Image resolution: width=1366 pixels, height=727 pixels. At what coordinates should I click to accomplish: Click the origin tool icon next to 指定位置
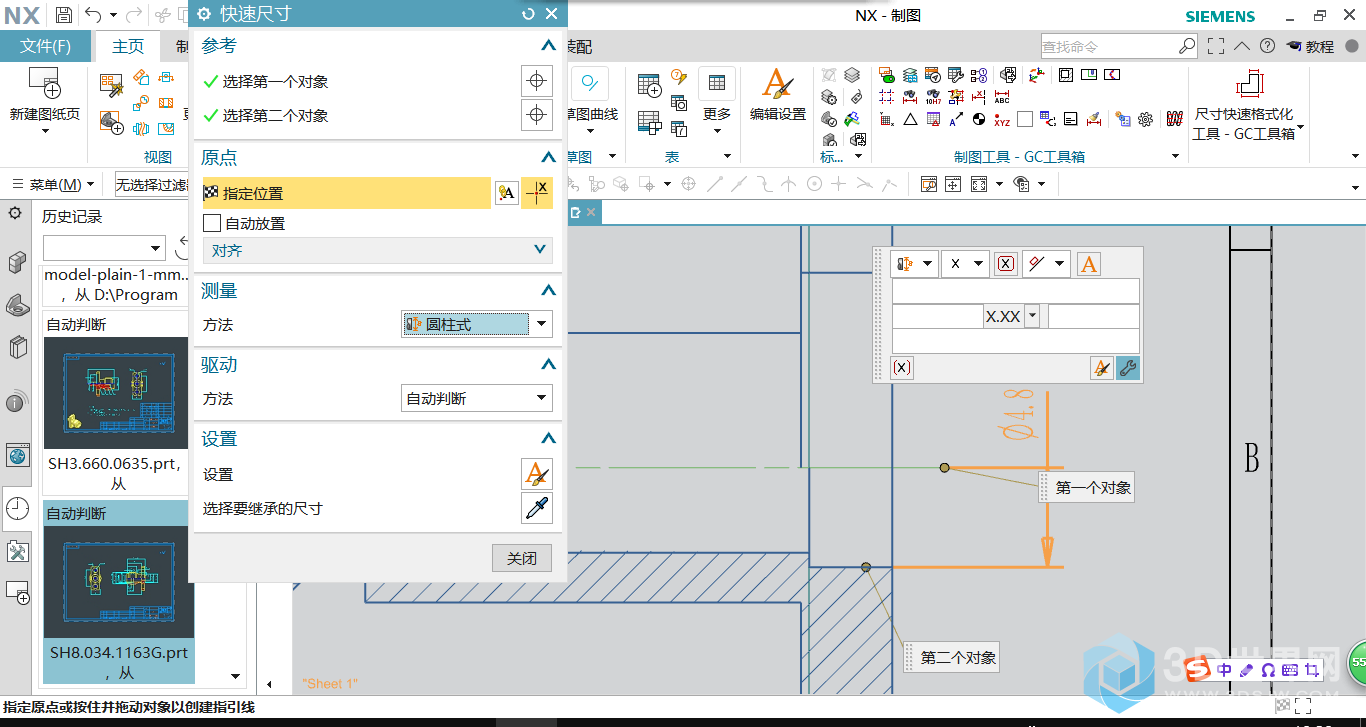507,193
